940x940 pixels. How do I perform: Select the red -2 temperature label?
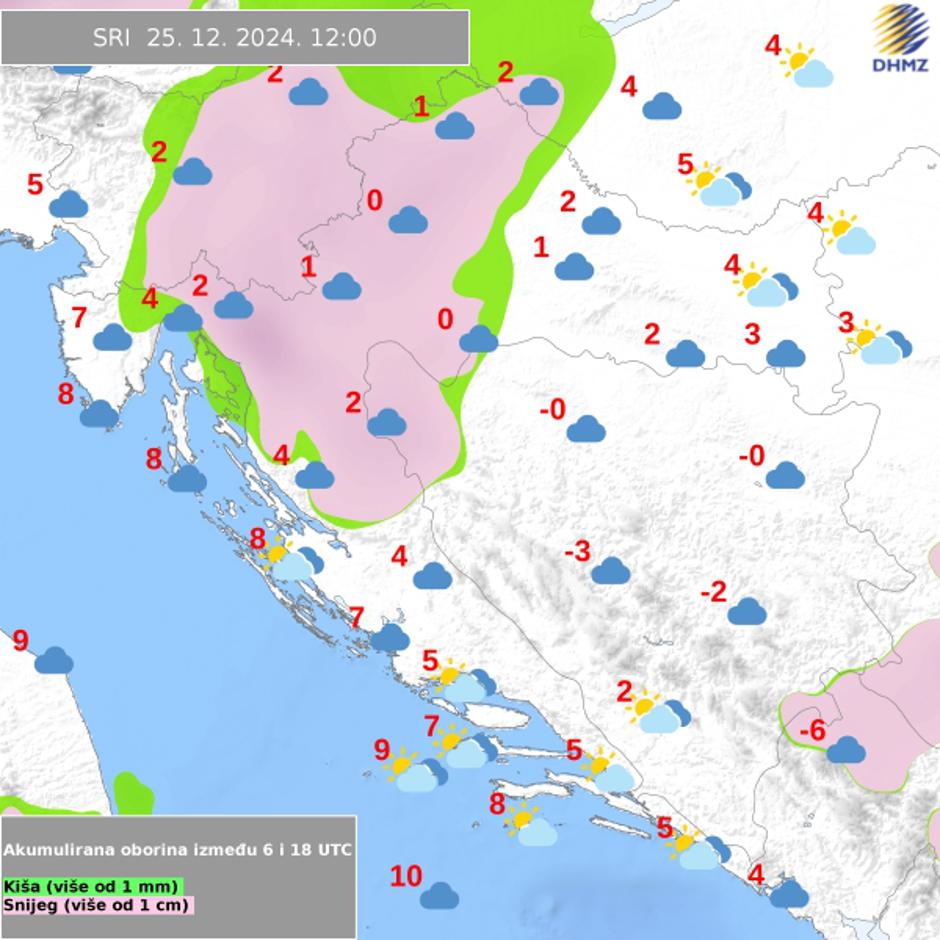coord(713,592)
